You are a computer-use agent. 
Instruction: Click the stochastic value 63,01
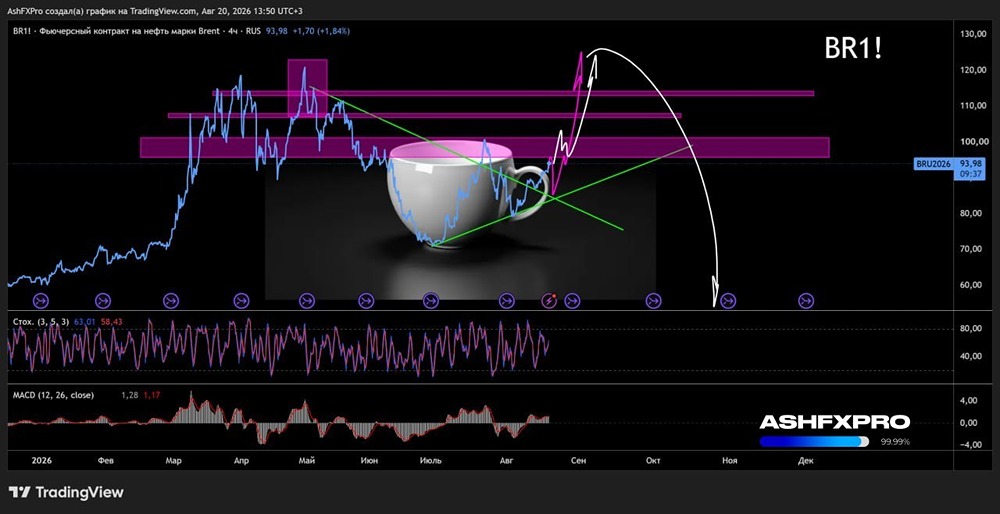(x=84, y=322)
